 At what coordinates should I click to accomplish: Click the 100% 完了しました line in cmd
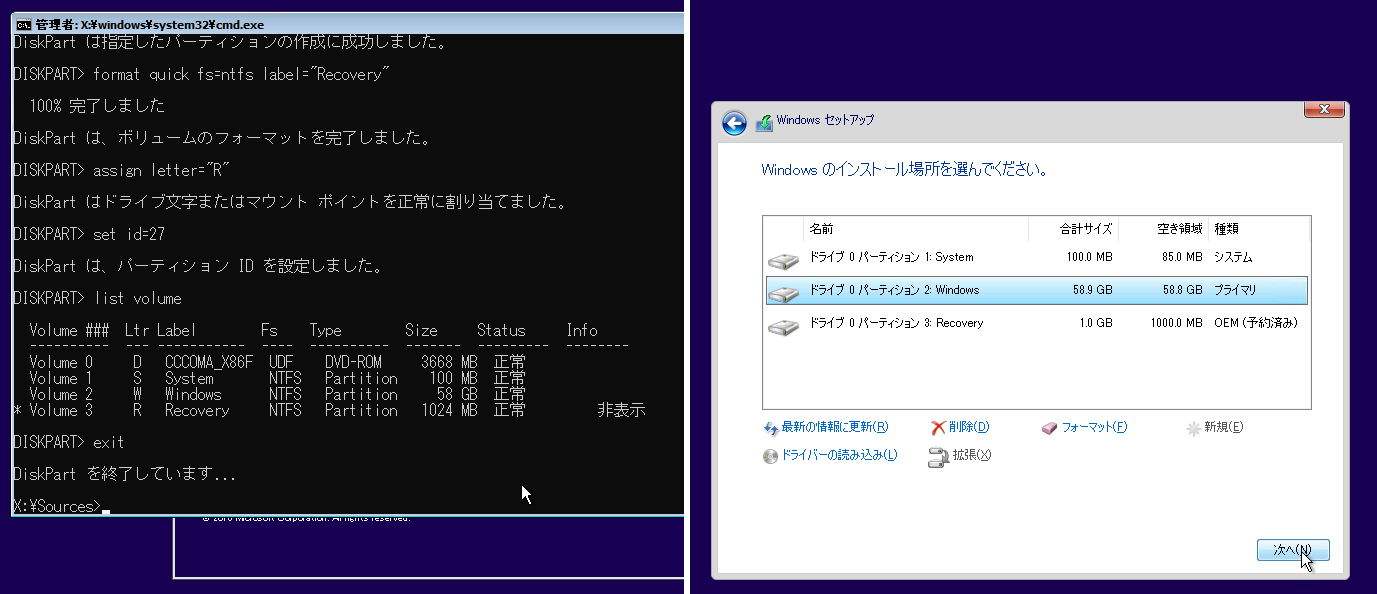pyautogui.click(x=97, y=106)
